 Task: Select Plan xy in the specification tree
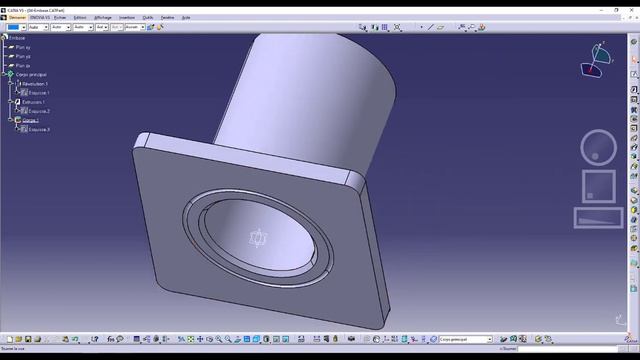23,47
